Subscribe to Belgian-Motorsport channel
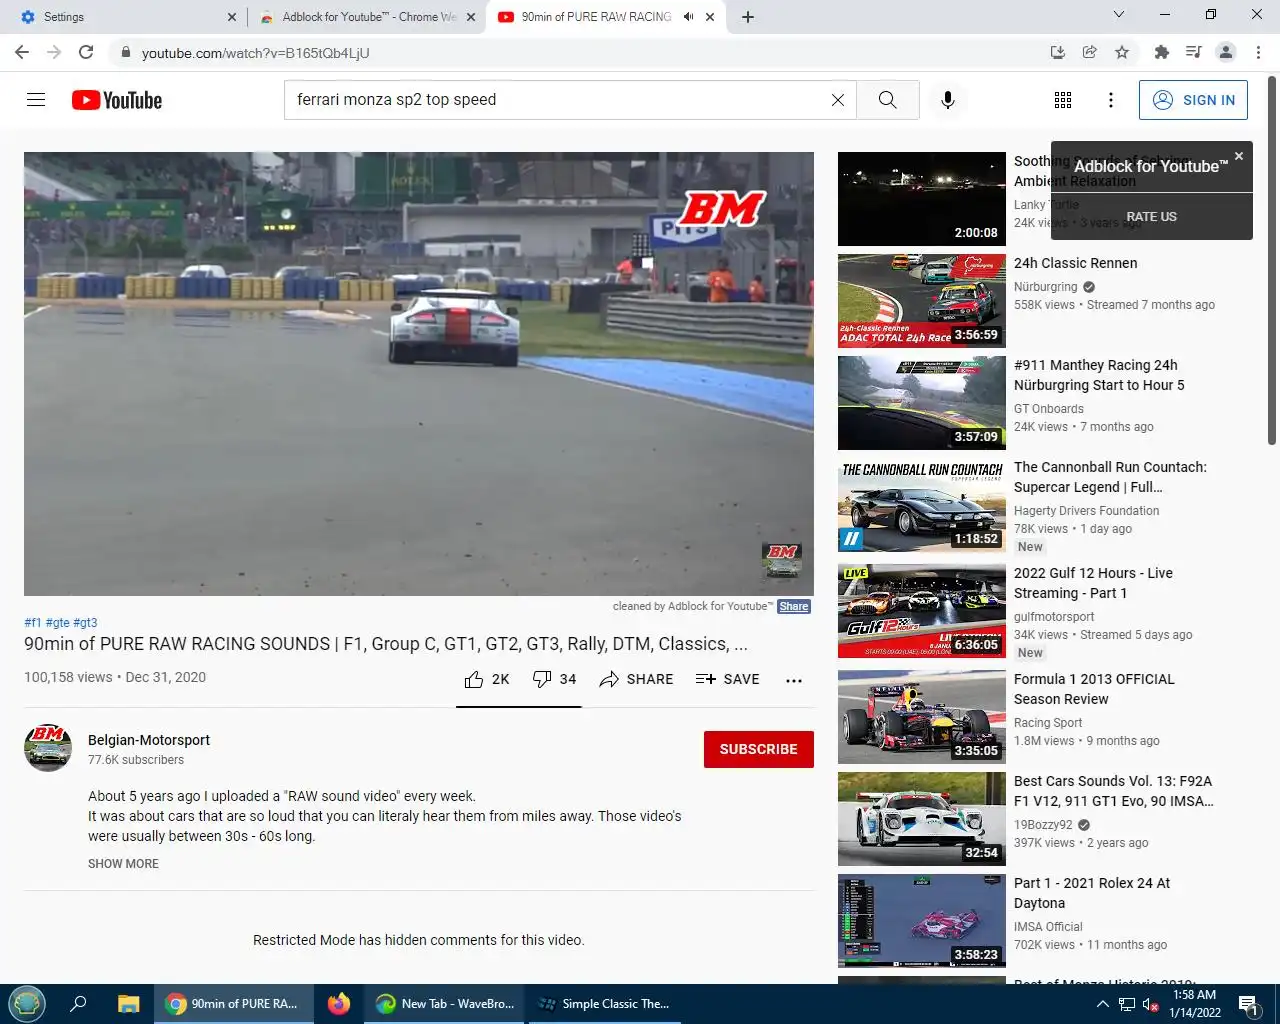This screenshot has width=1280, height=1024. tap(759, 749)
